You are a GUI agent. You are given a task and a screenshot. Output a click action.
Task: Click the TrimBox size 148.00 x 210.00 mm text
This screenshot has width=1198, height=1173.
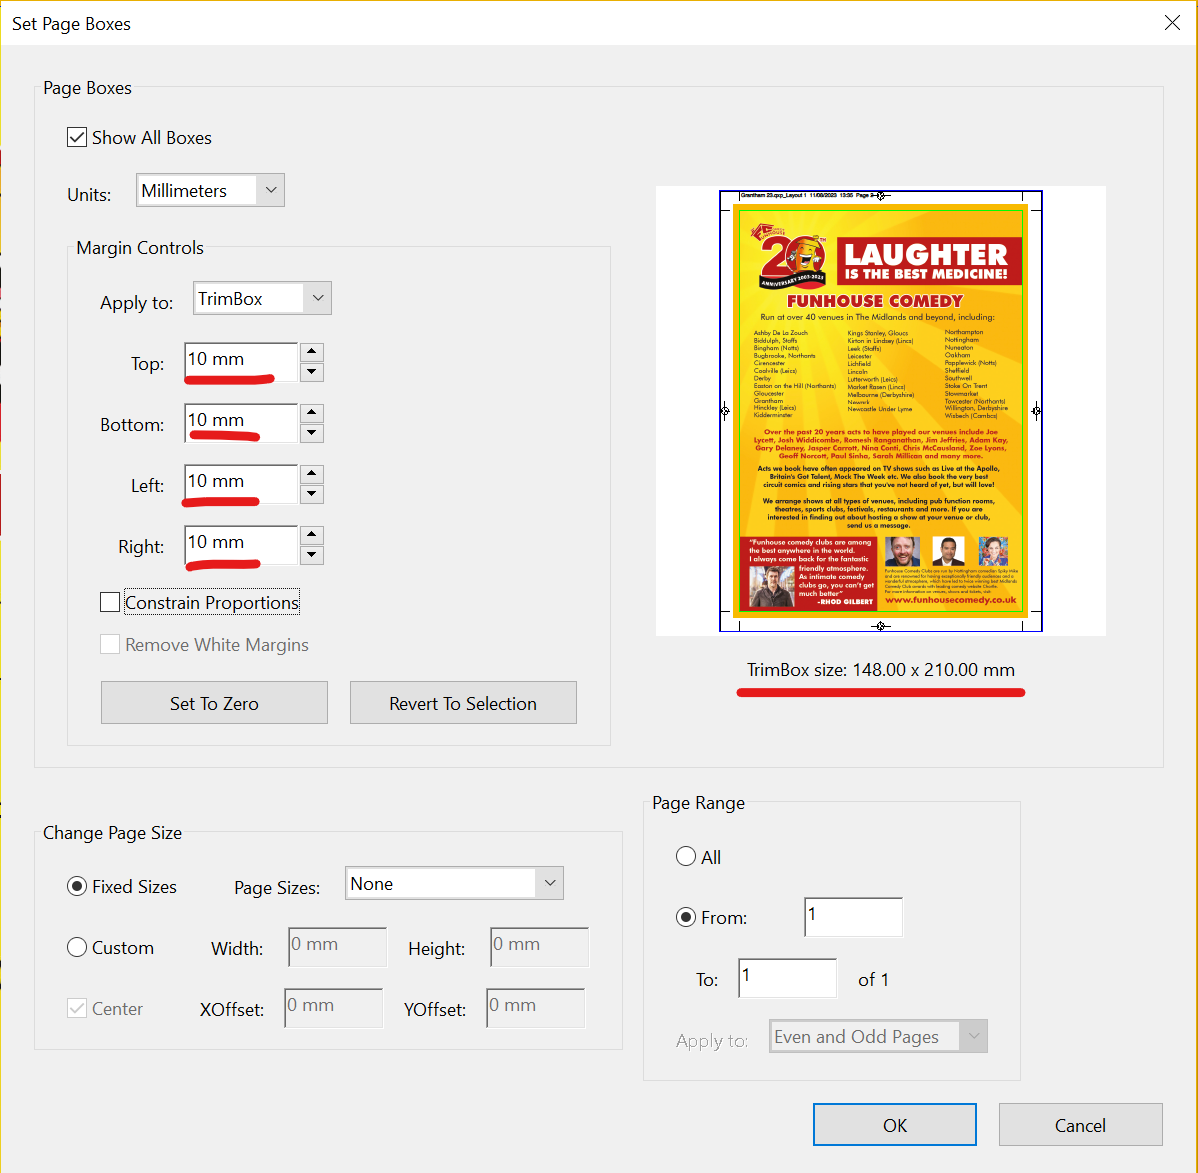pyautogui.click(x=881, y=670)
